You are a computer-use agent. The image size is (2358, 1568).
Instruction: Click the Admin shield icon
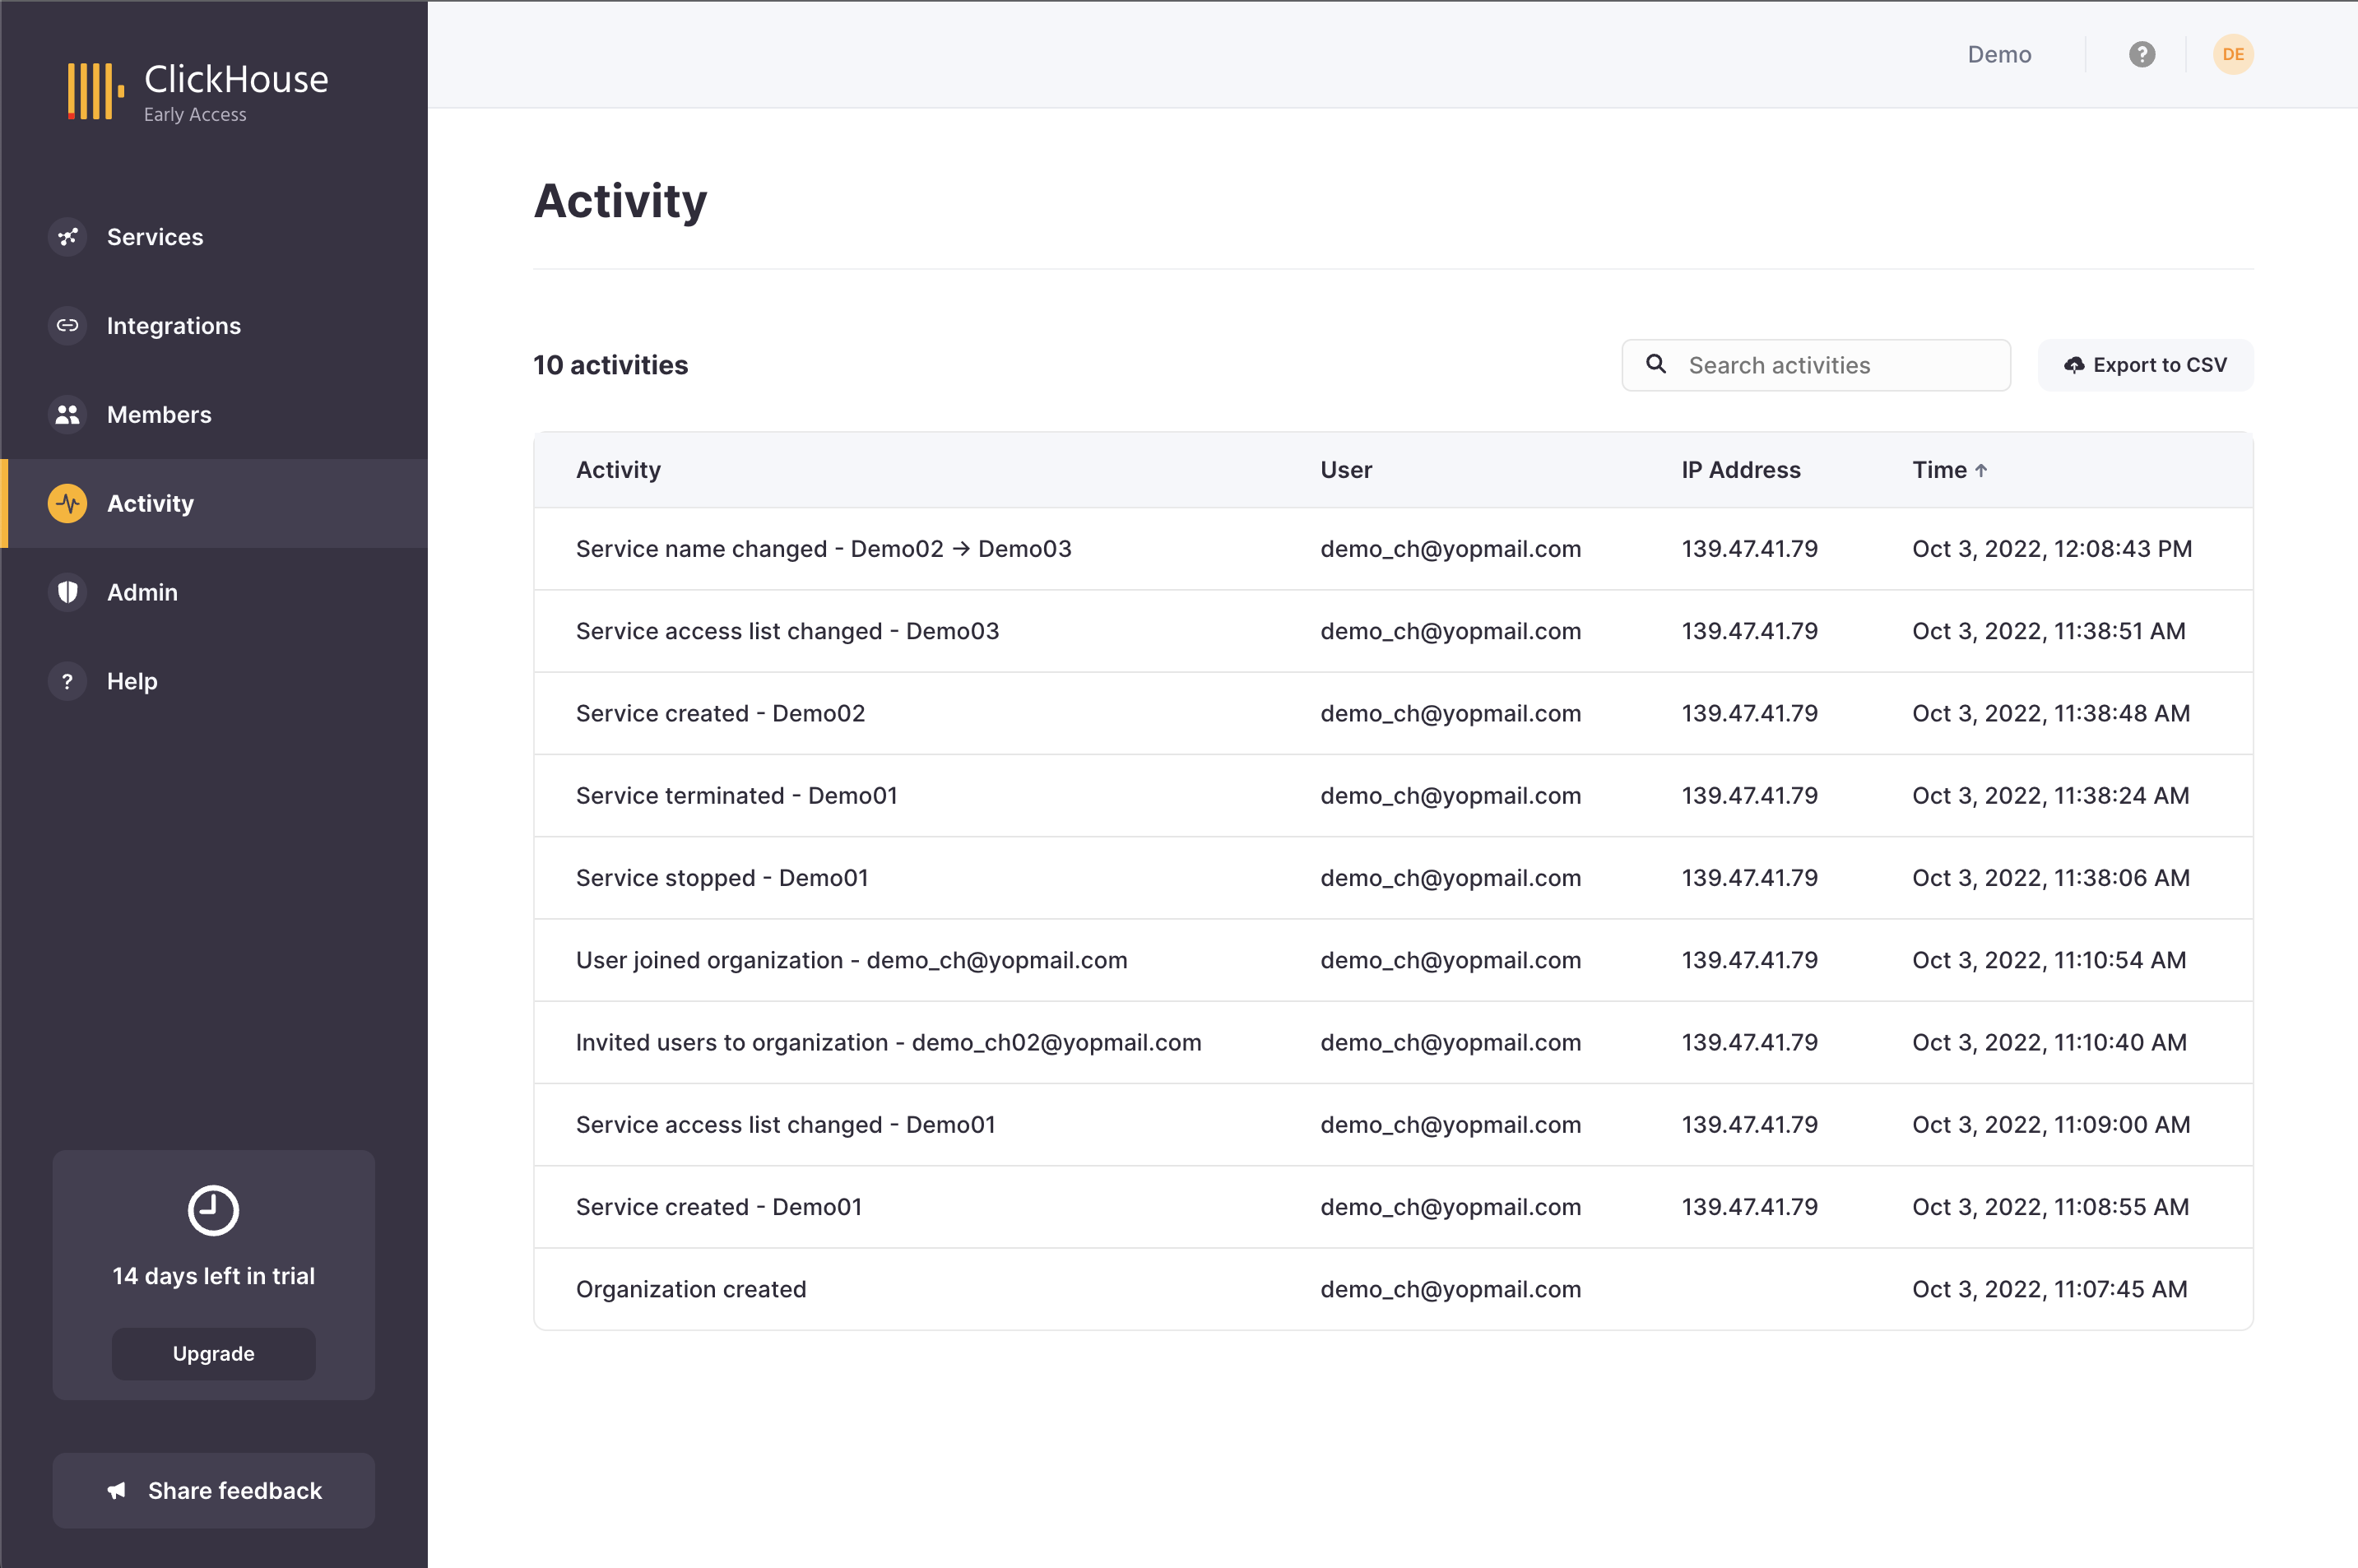coord(67,592)
